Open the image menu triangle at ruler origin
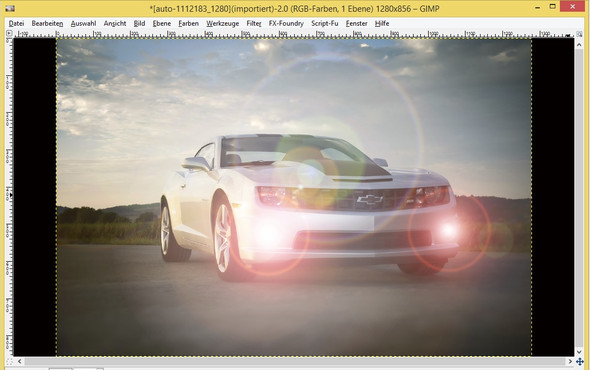This screenshot has height=370, width=590. pyautogui.click(x=9, y=33)
